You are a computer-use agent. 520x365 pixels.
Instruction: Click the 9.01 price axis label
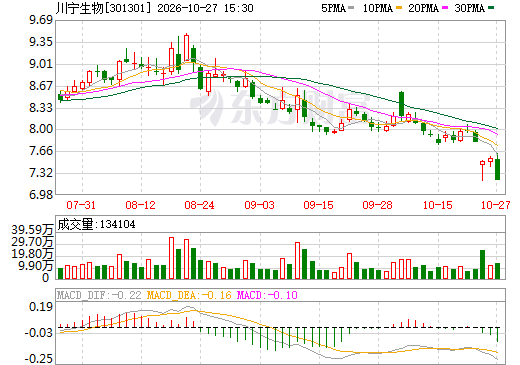coord(41,64)
